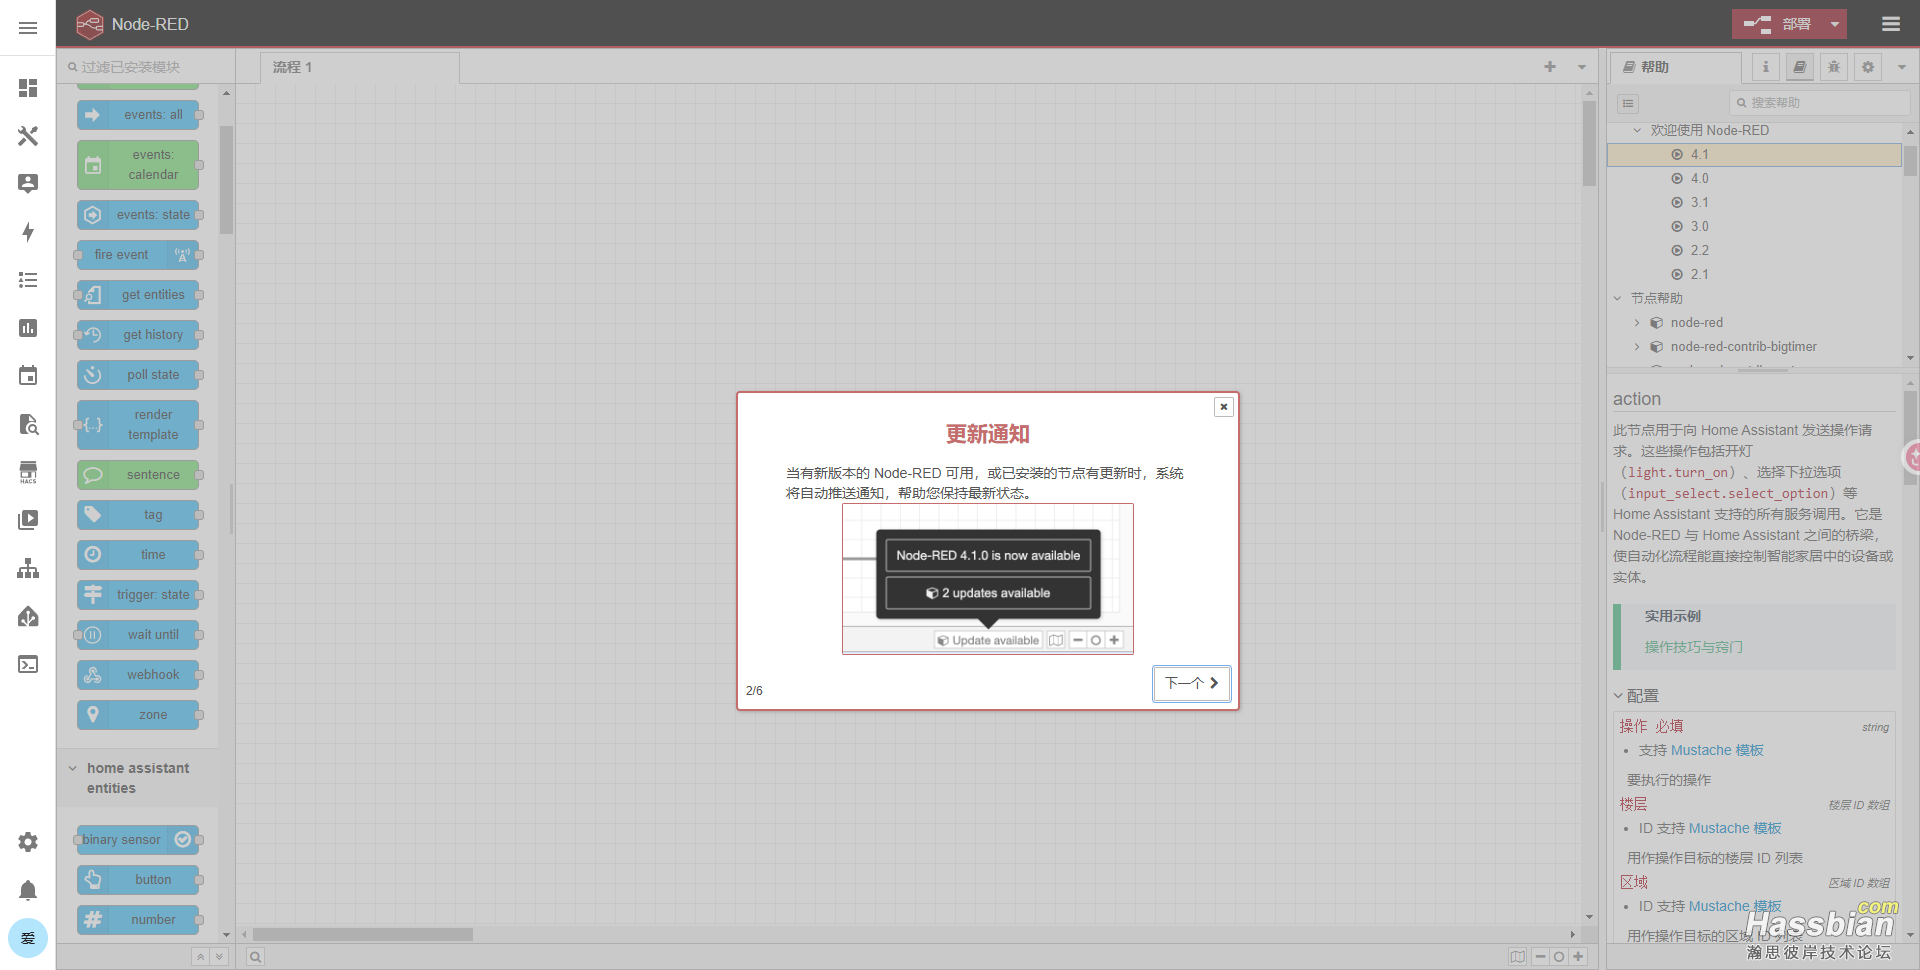Click the workspace vertical scrollbar thumb
Screen dimensions: 1920x970
1589,143
